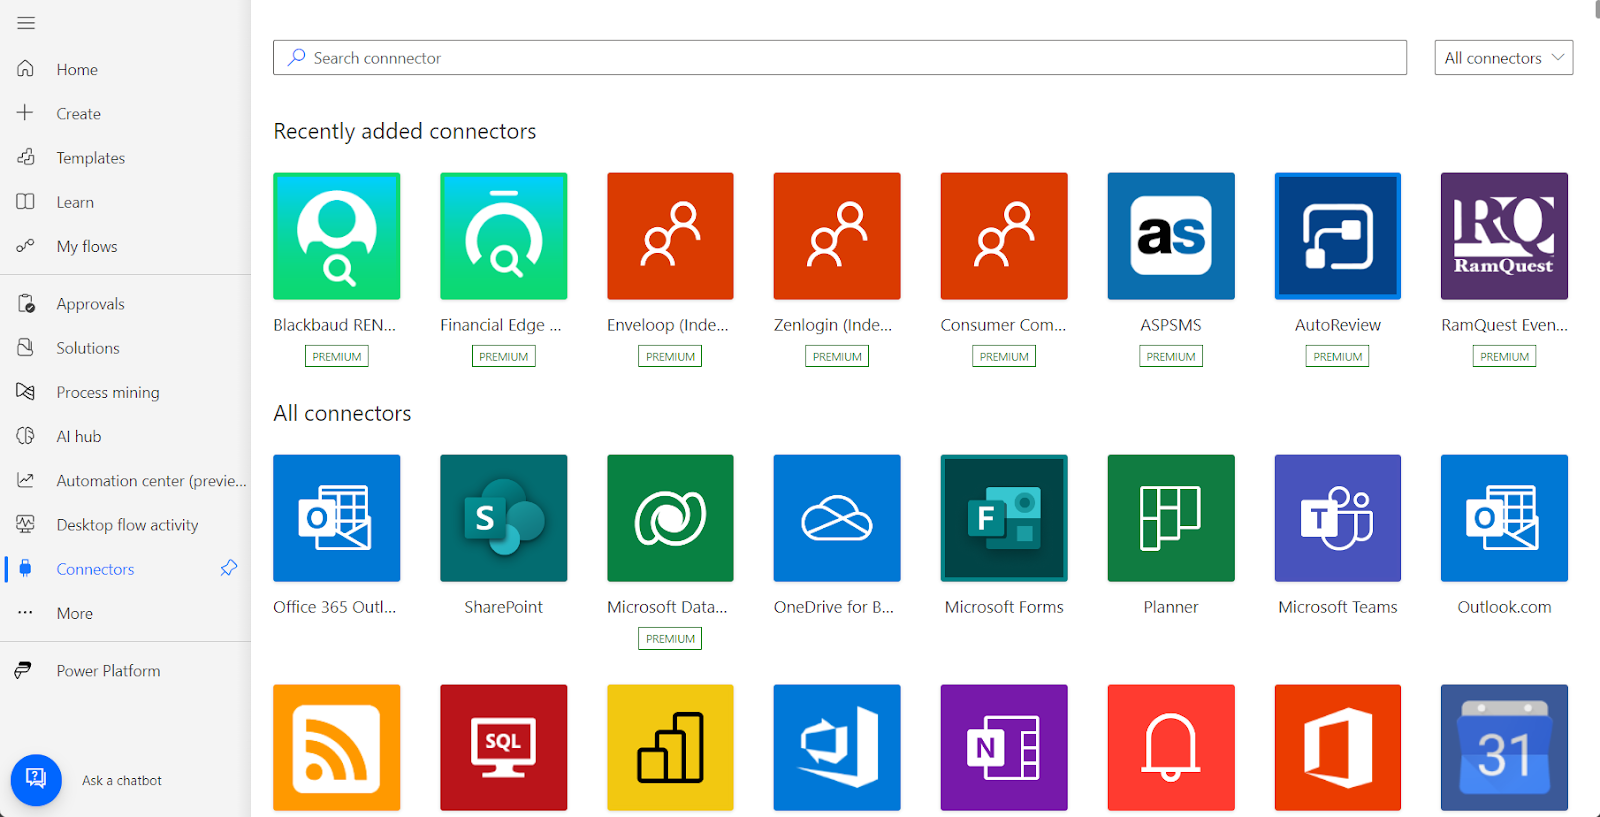
Task: Go to My flows
Action: 125,246
